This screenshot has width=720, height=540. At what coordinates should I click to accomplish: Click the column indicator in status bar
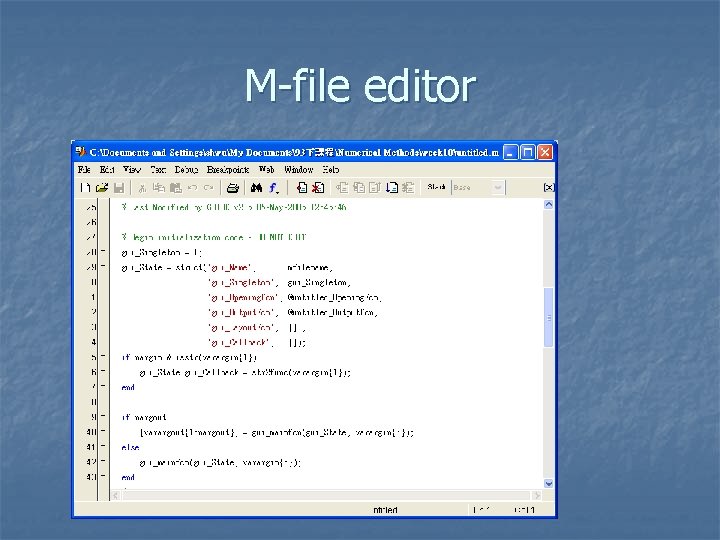pos(523,510)
